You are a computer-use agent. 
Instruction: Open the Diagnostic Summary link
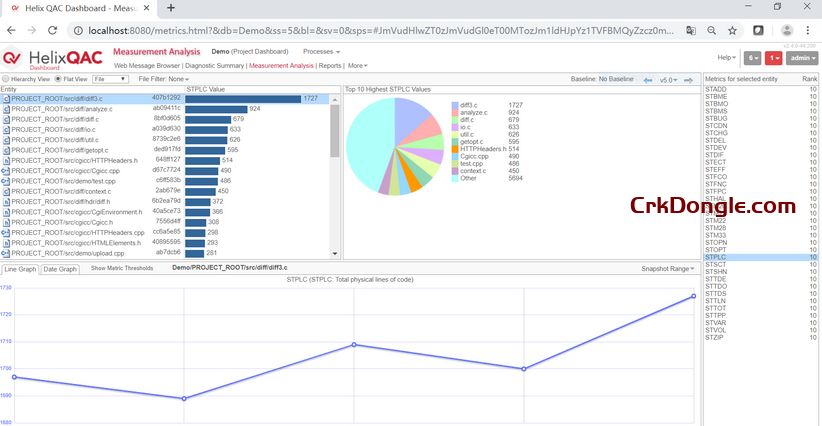pyautogui.click(x=215, y=65)
